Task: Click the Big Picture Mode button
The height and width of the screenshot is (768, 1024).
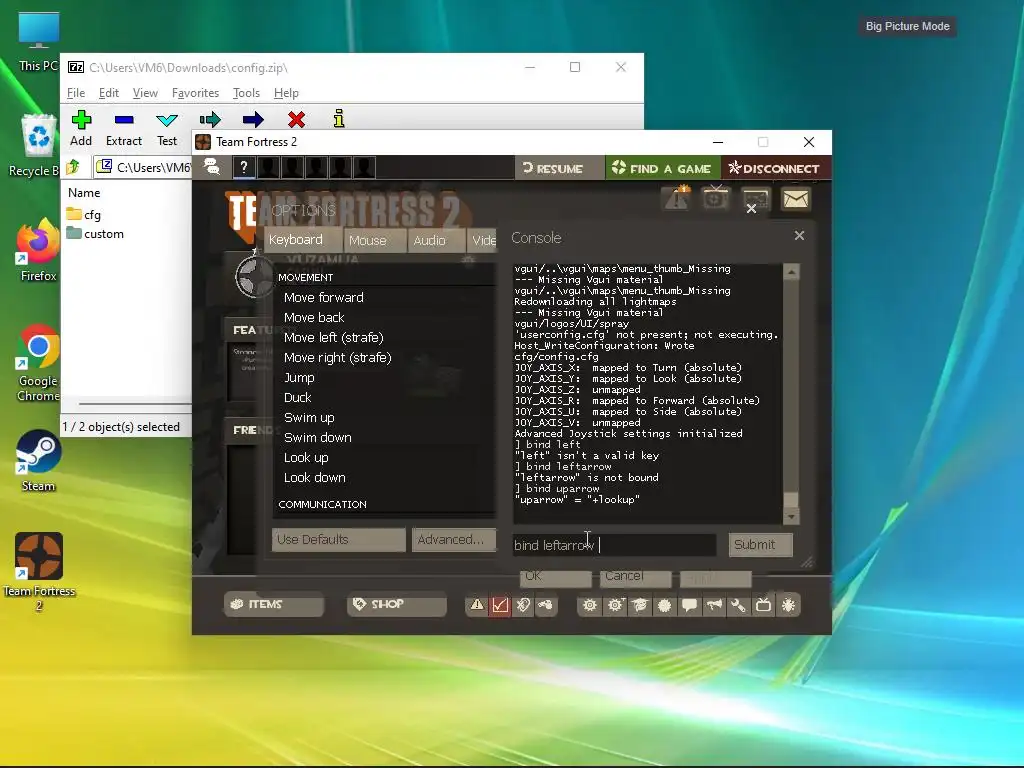Action: pos(907,26)
